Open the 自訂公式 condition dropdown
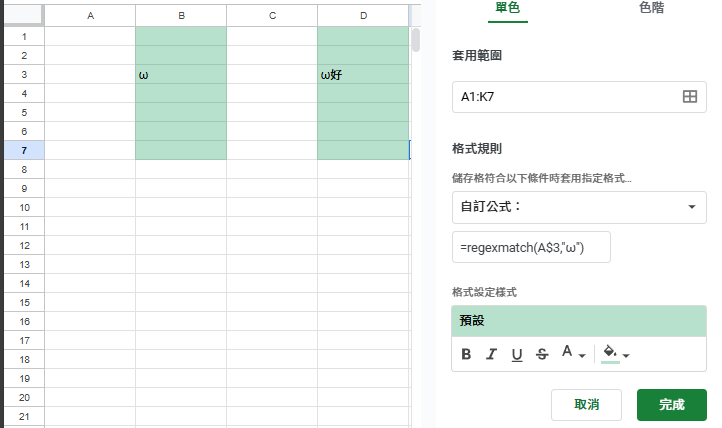Screen dimensions: 722x428 579,207
